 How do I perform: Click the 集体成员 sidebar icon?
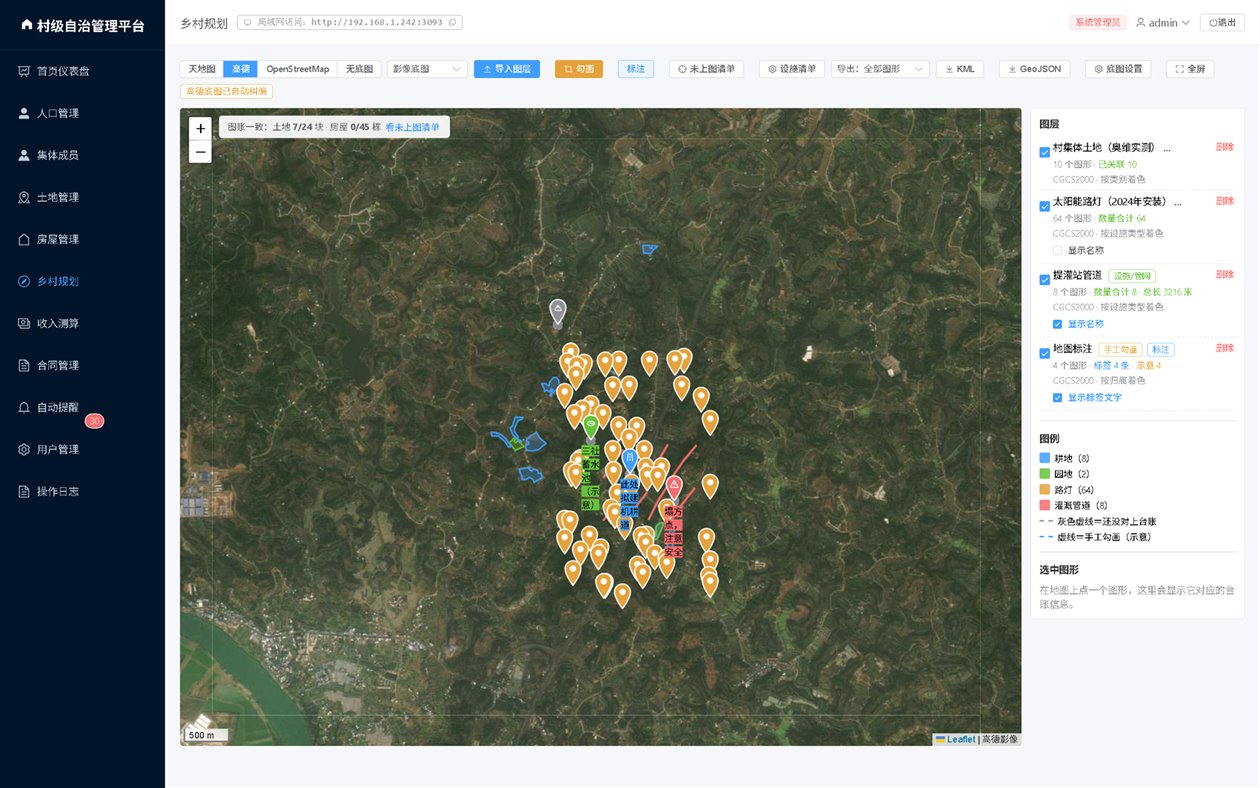[x=24, y=155]
